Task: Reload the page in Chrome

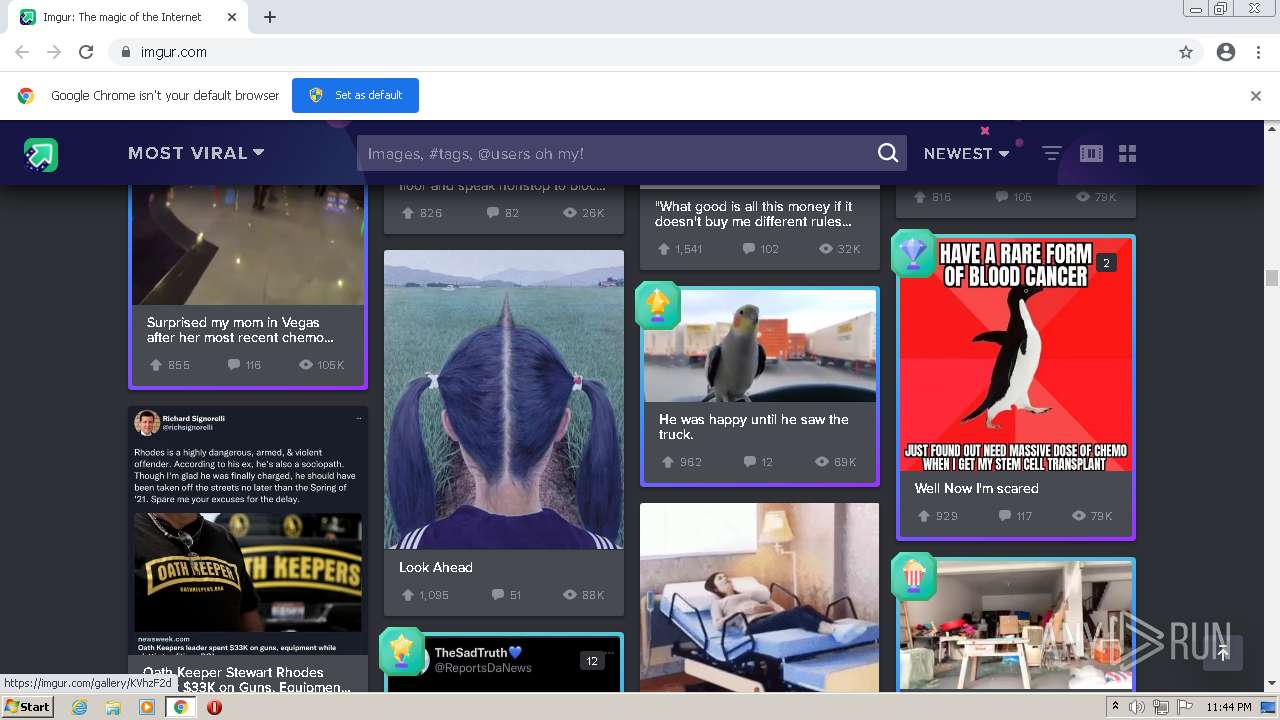Action: [86, 52]
